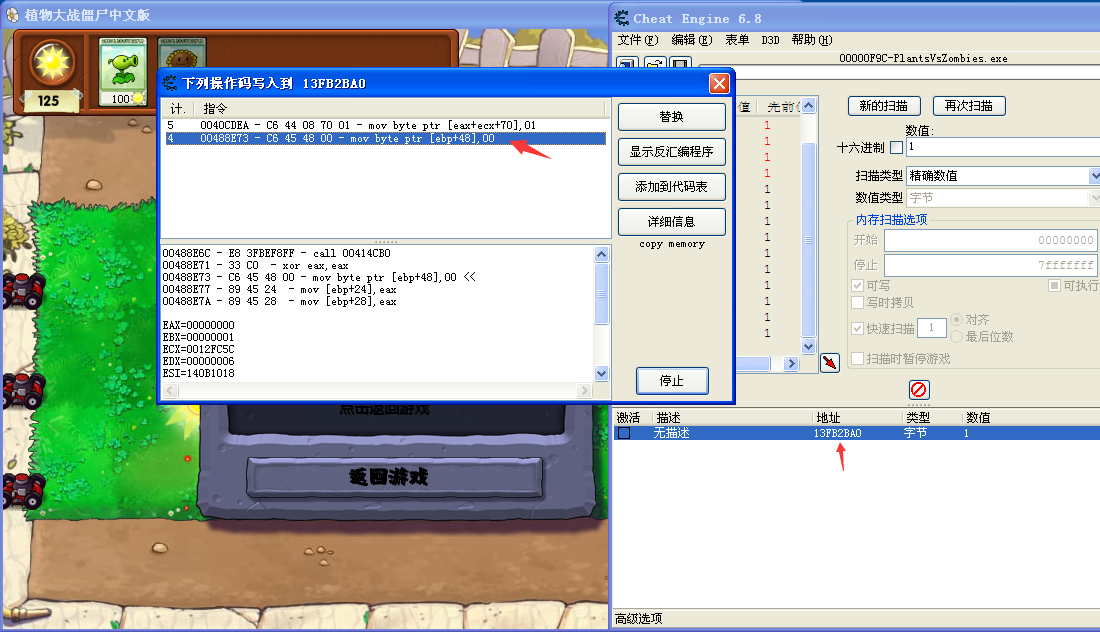
Task: Click address cell 13FB2BA0 in table
Action: coord(838,433)
